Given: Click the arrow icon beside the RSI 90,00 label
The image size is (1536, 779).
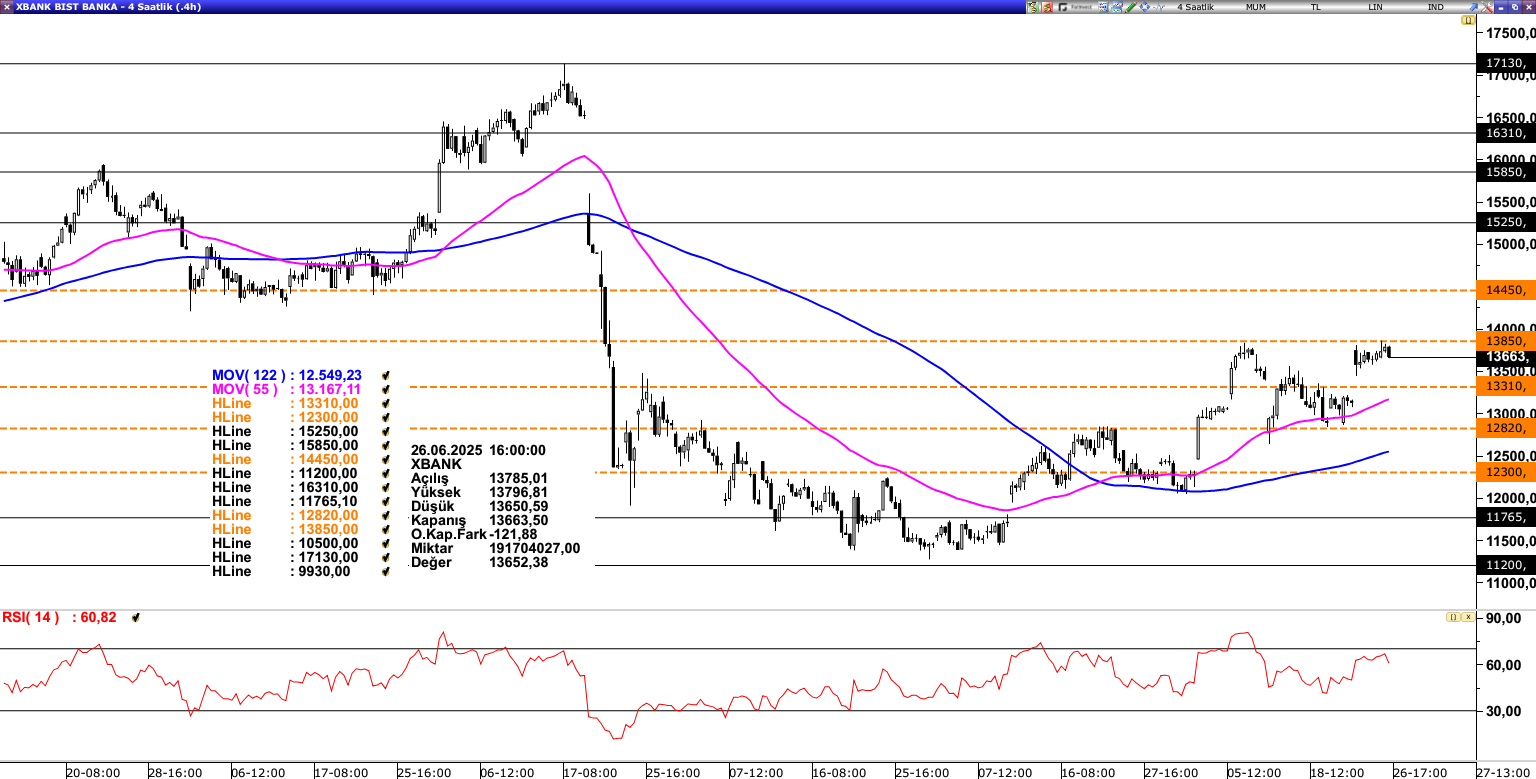Looking at the screenshot, I should point(1467,617).
